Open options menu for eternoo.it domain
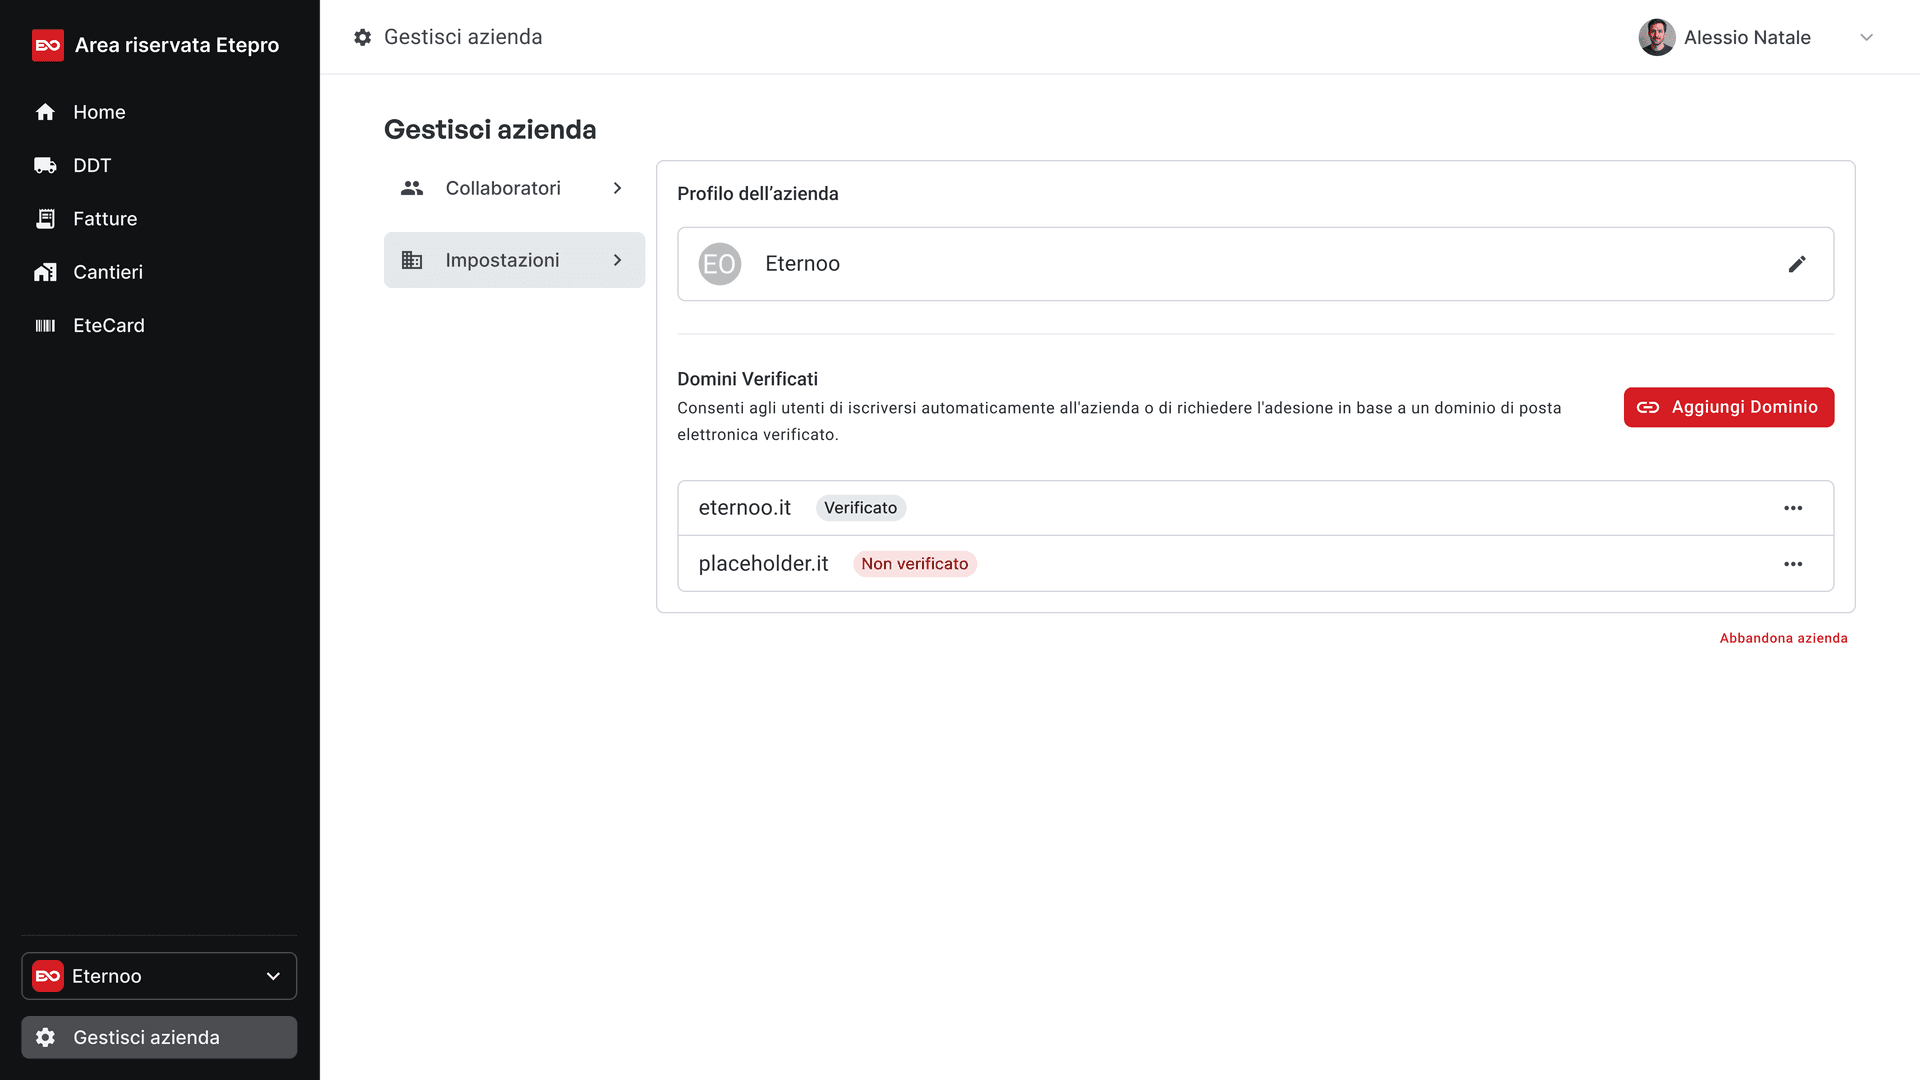The image size is (1920, 1080). tap(1793, 508)
